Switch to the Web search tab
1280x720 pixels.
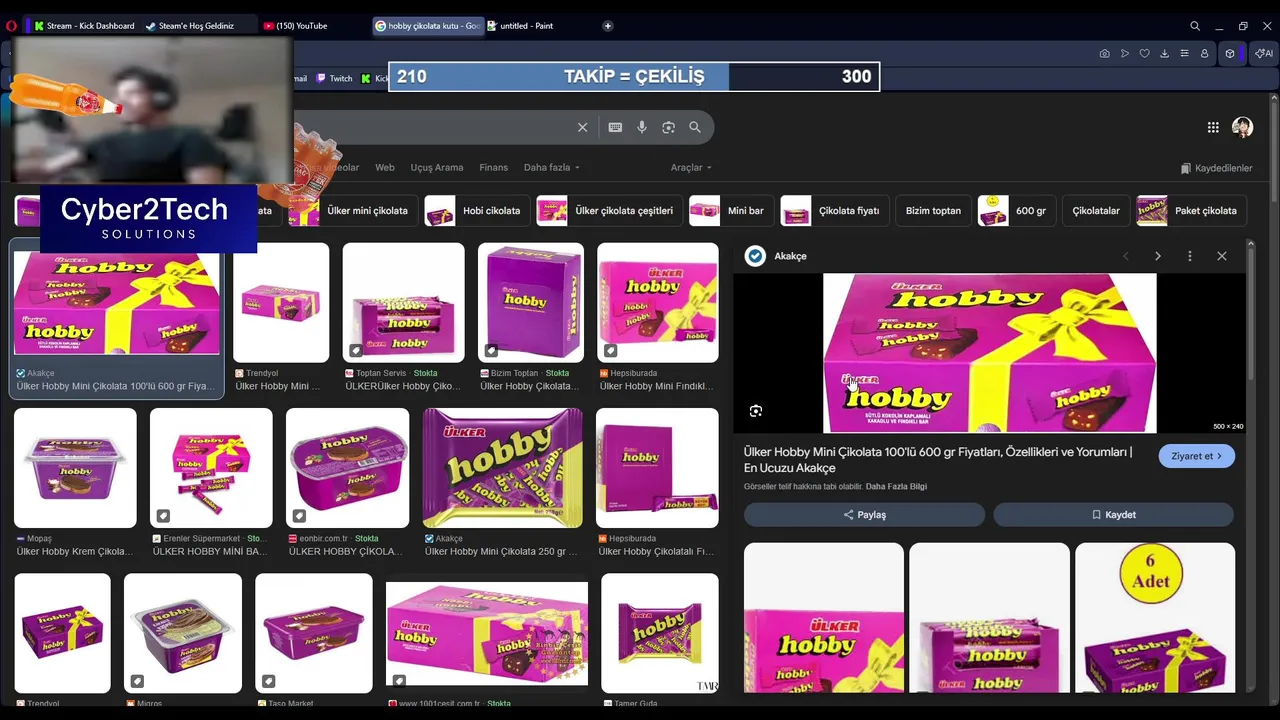(x=385, y=167)
